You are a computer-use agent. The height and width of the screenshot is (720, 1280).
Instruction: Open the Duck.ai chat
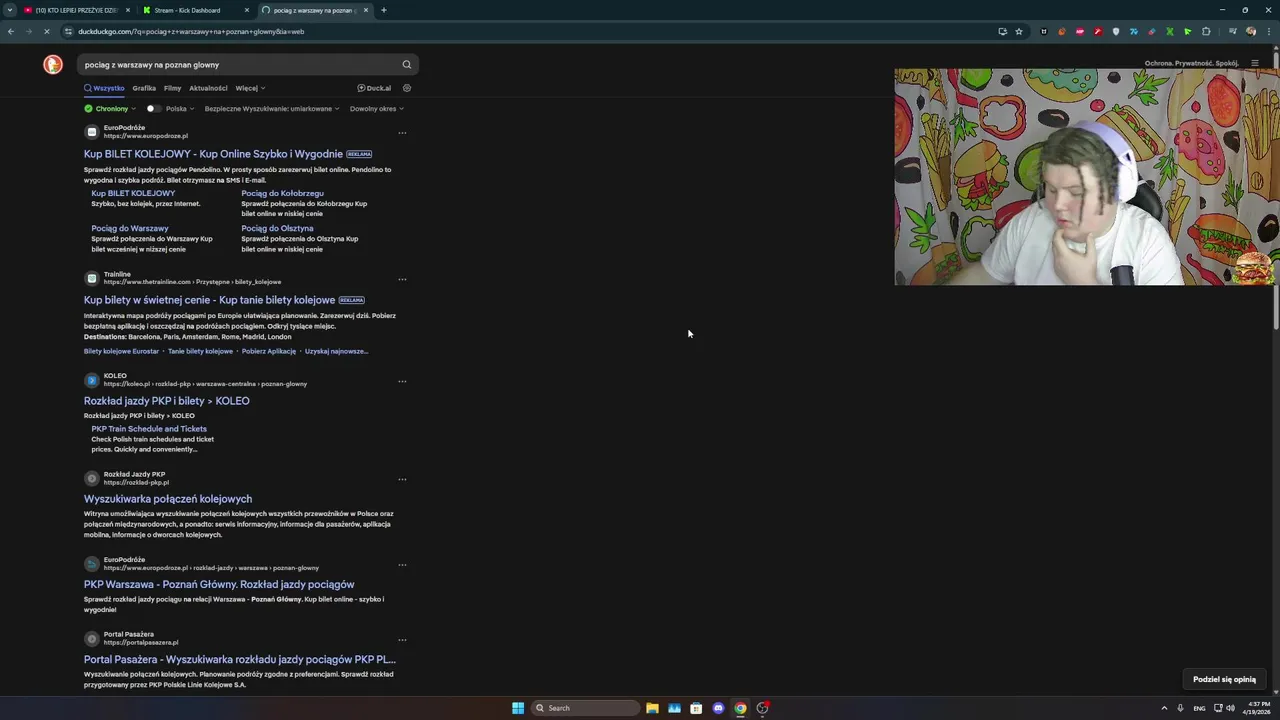374,88
